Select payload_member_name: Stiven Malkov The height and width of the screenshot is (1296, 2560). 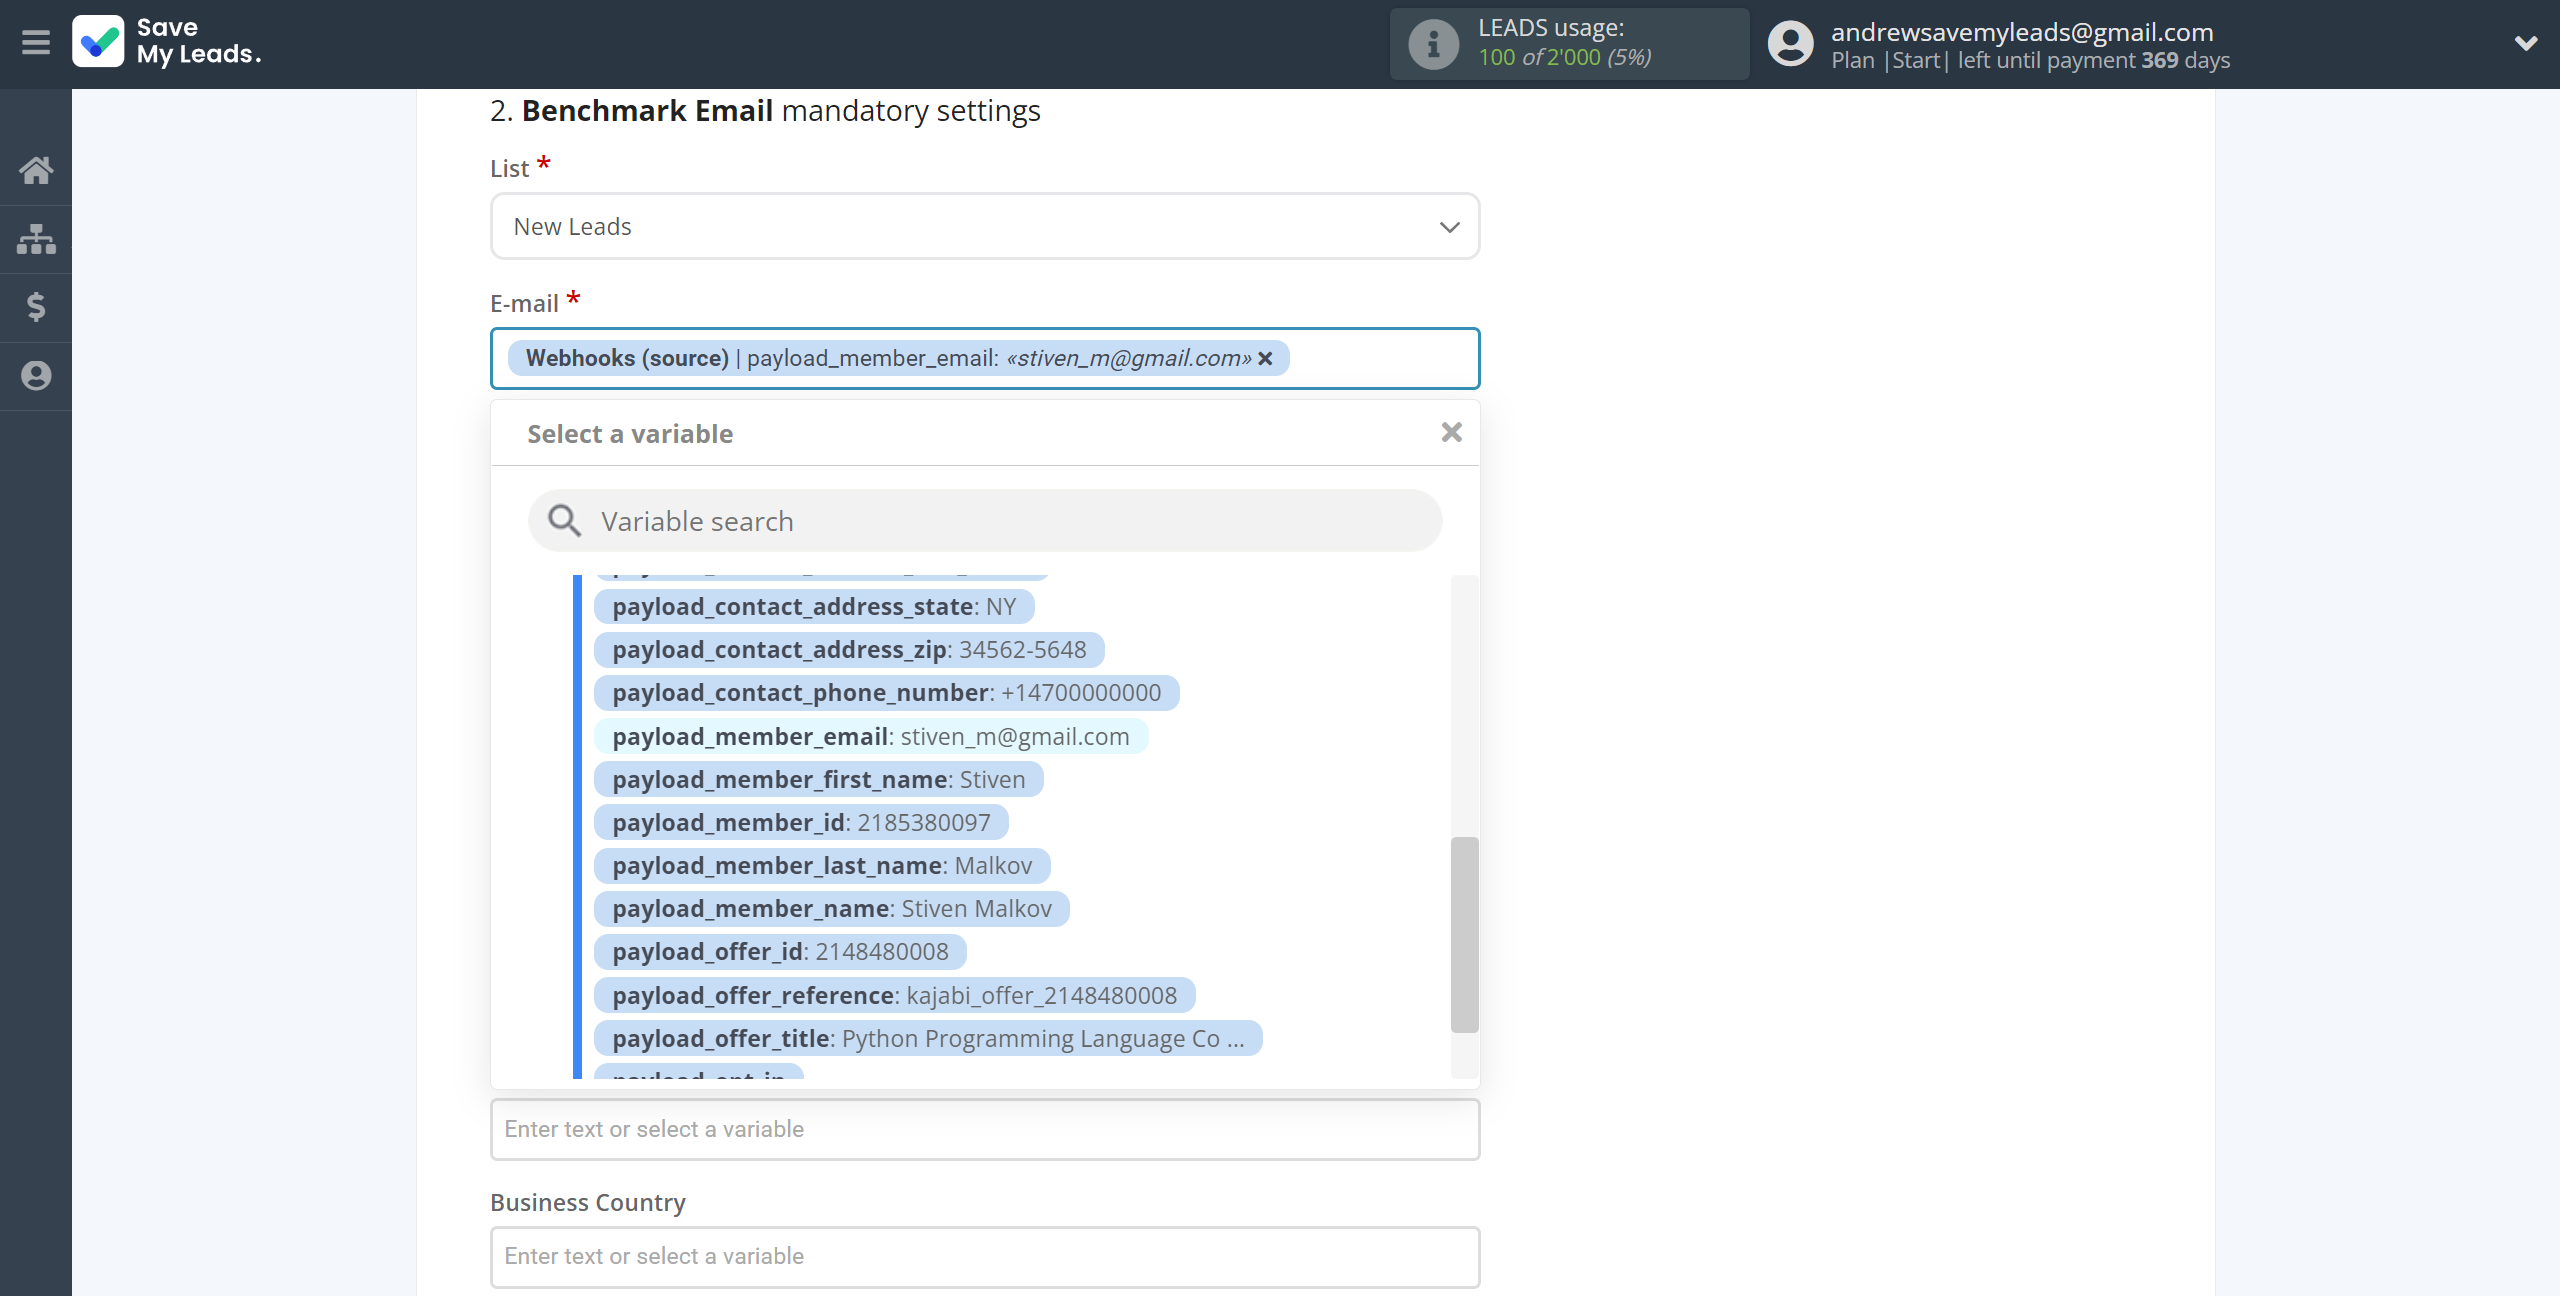coord(832,909)
